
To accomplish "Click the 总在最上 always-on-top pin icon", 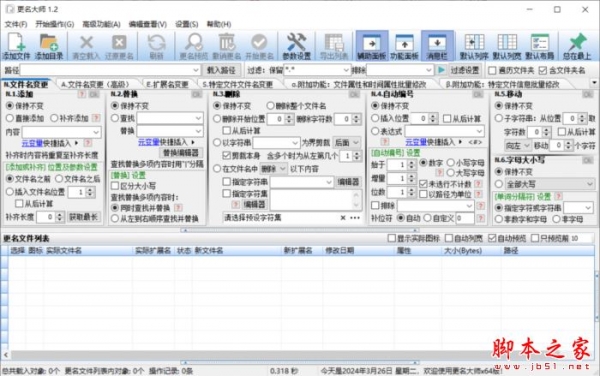I will click(577, 46).
